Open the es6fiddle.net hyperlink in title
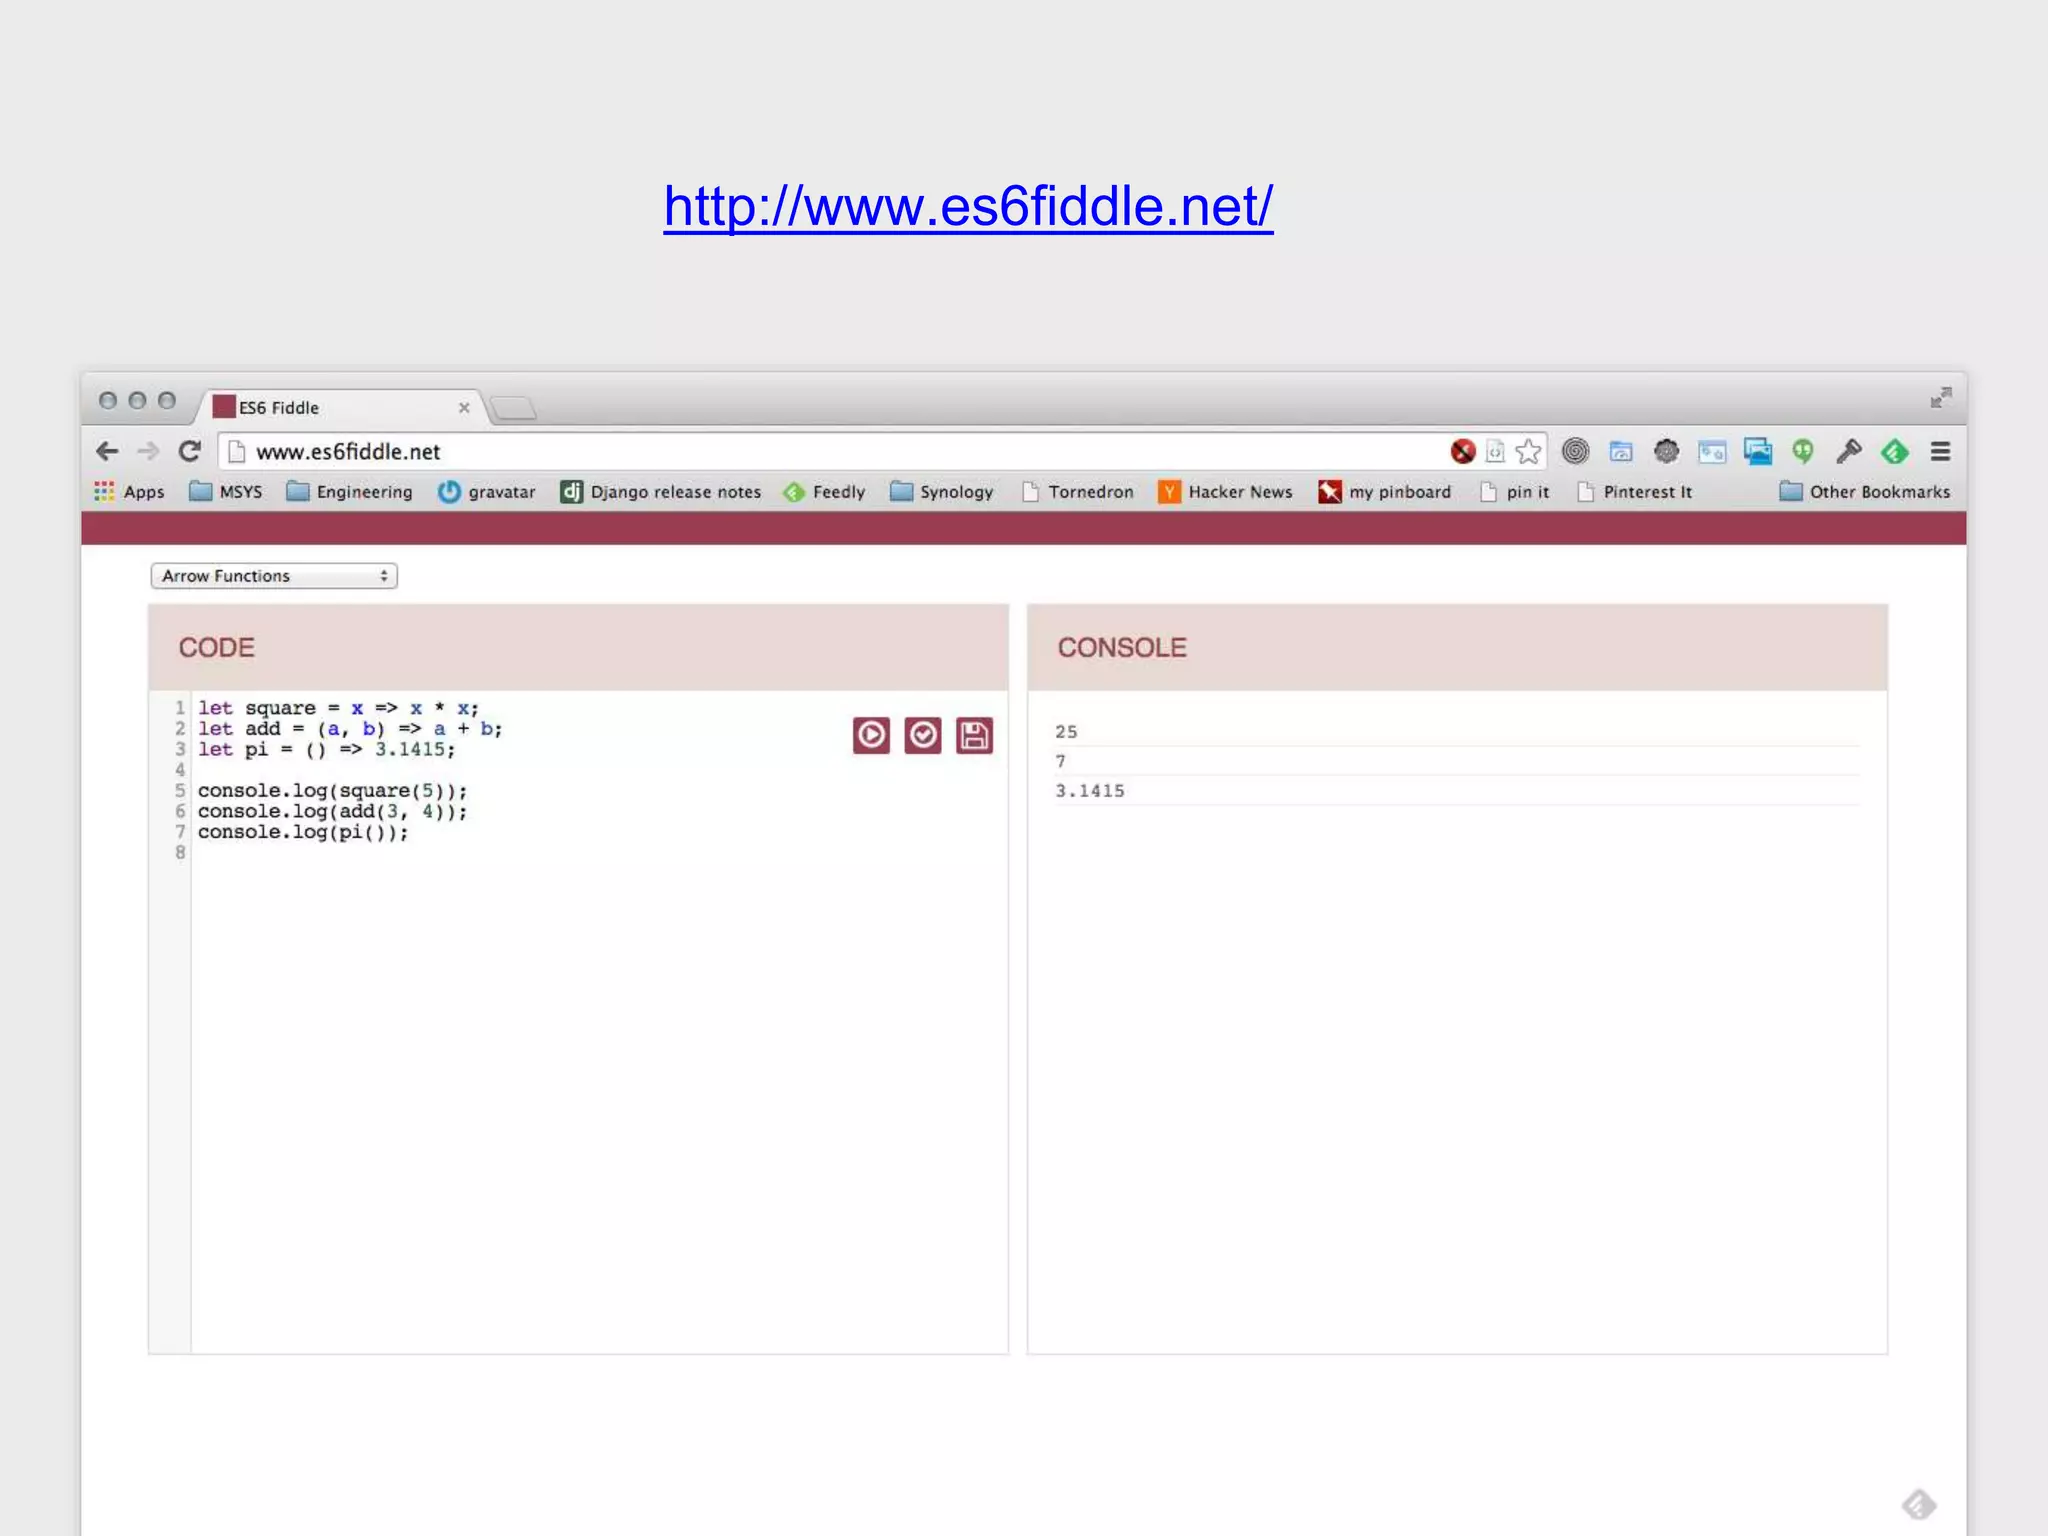 968,207
